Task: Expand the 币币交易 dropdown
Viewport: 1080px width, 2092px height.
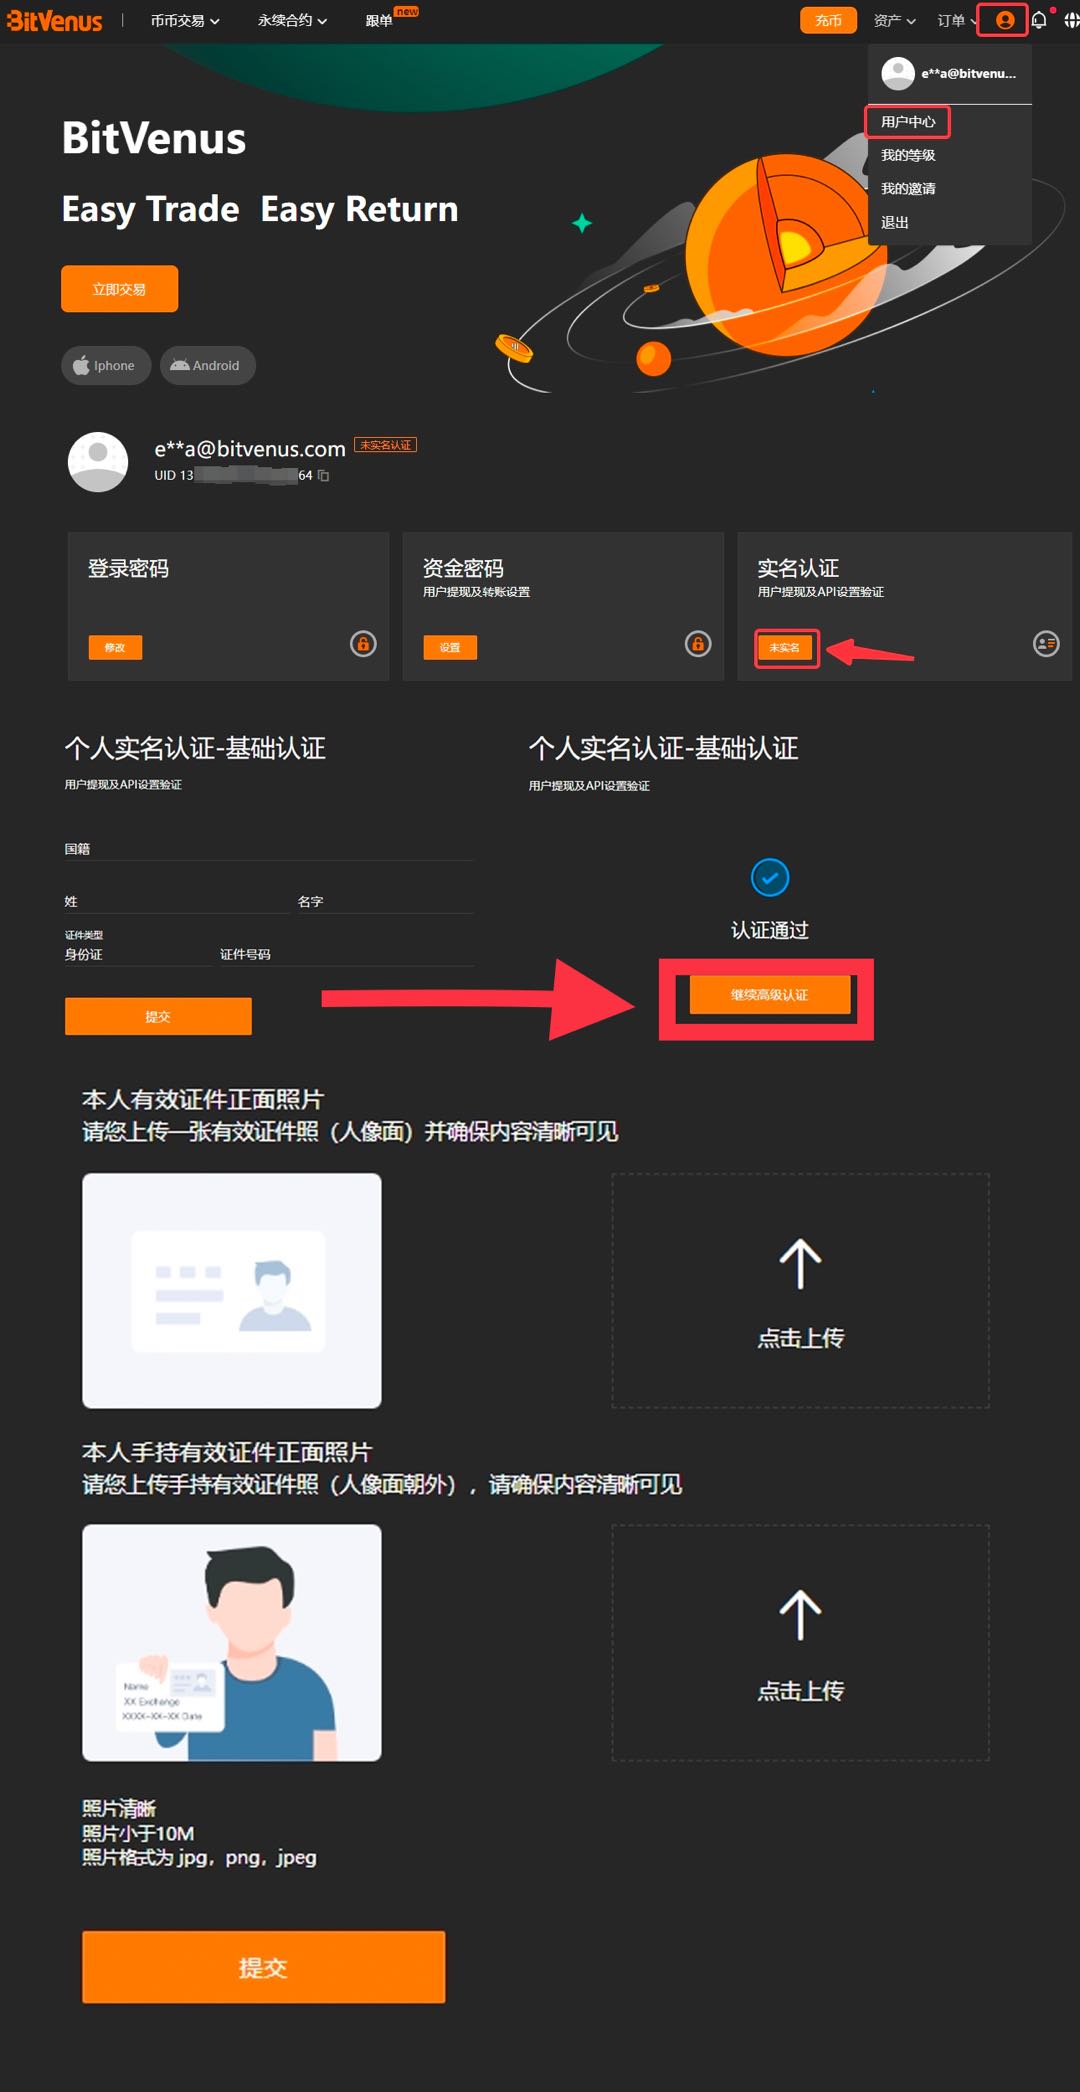Action: 185,20
